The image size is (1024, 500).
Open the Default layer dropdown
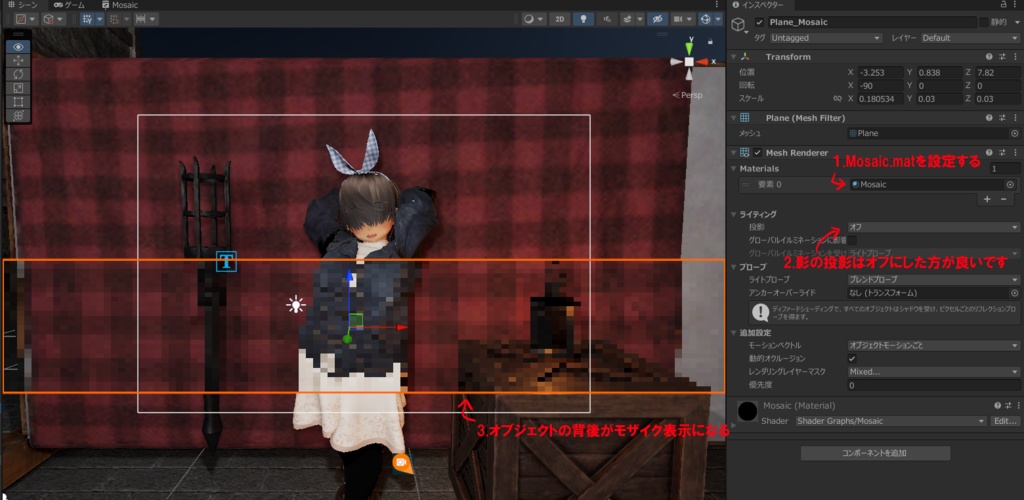(970, 38)
